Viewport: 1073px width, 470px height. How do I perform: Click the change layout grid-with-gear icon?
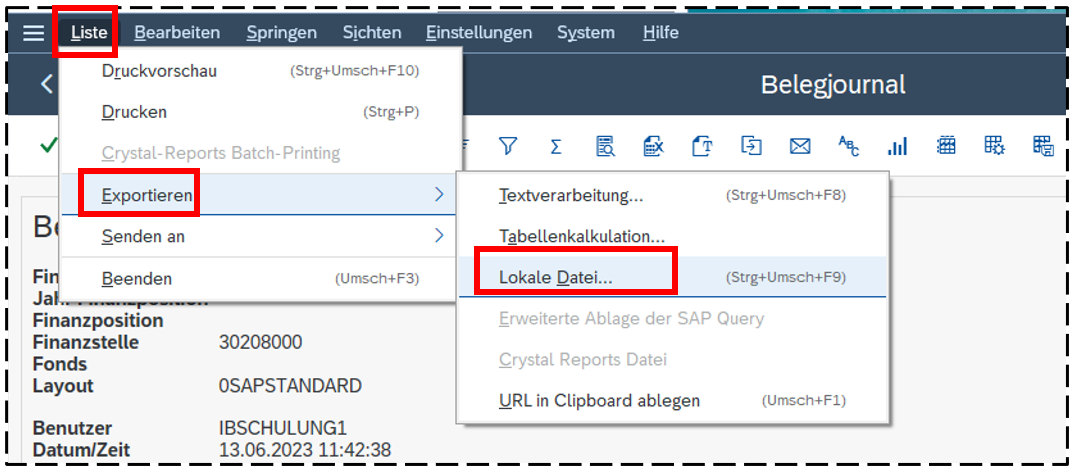point(994,146)
